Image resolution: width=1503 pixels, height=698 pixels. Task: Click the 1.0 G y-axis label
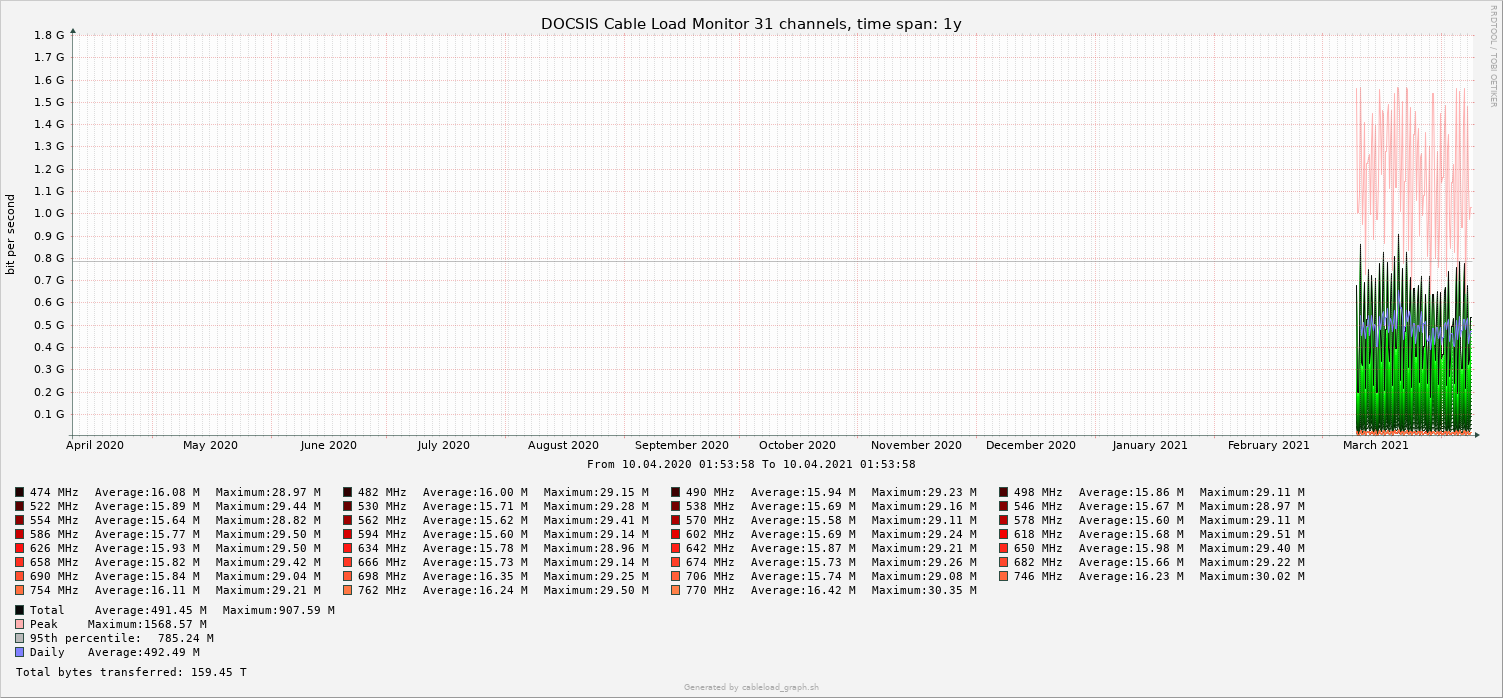click(x=49, y=214)
